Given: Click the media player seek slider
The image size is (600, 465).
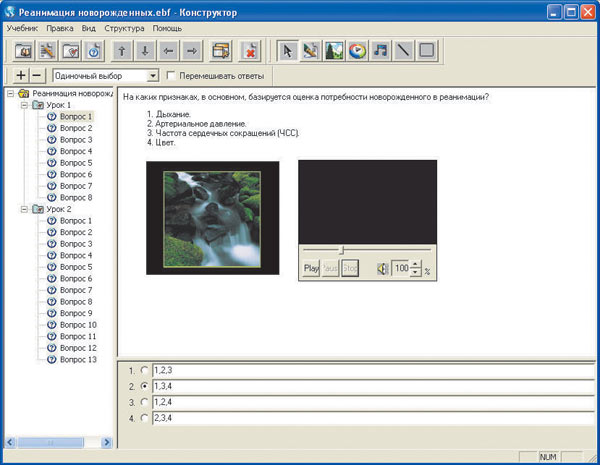Looking at the screenshot, I should pyautogui.click(x=341, y=250).
